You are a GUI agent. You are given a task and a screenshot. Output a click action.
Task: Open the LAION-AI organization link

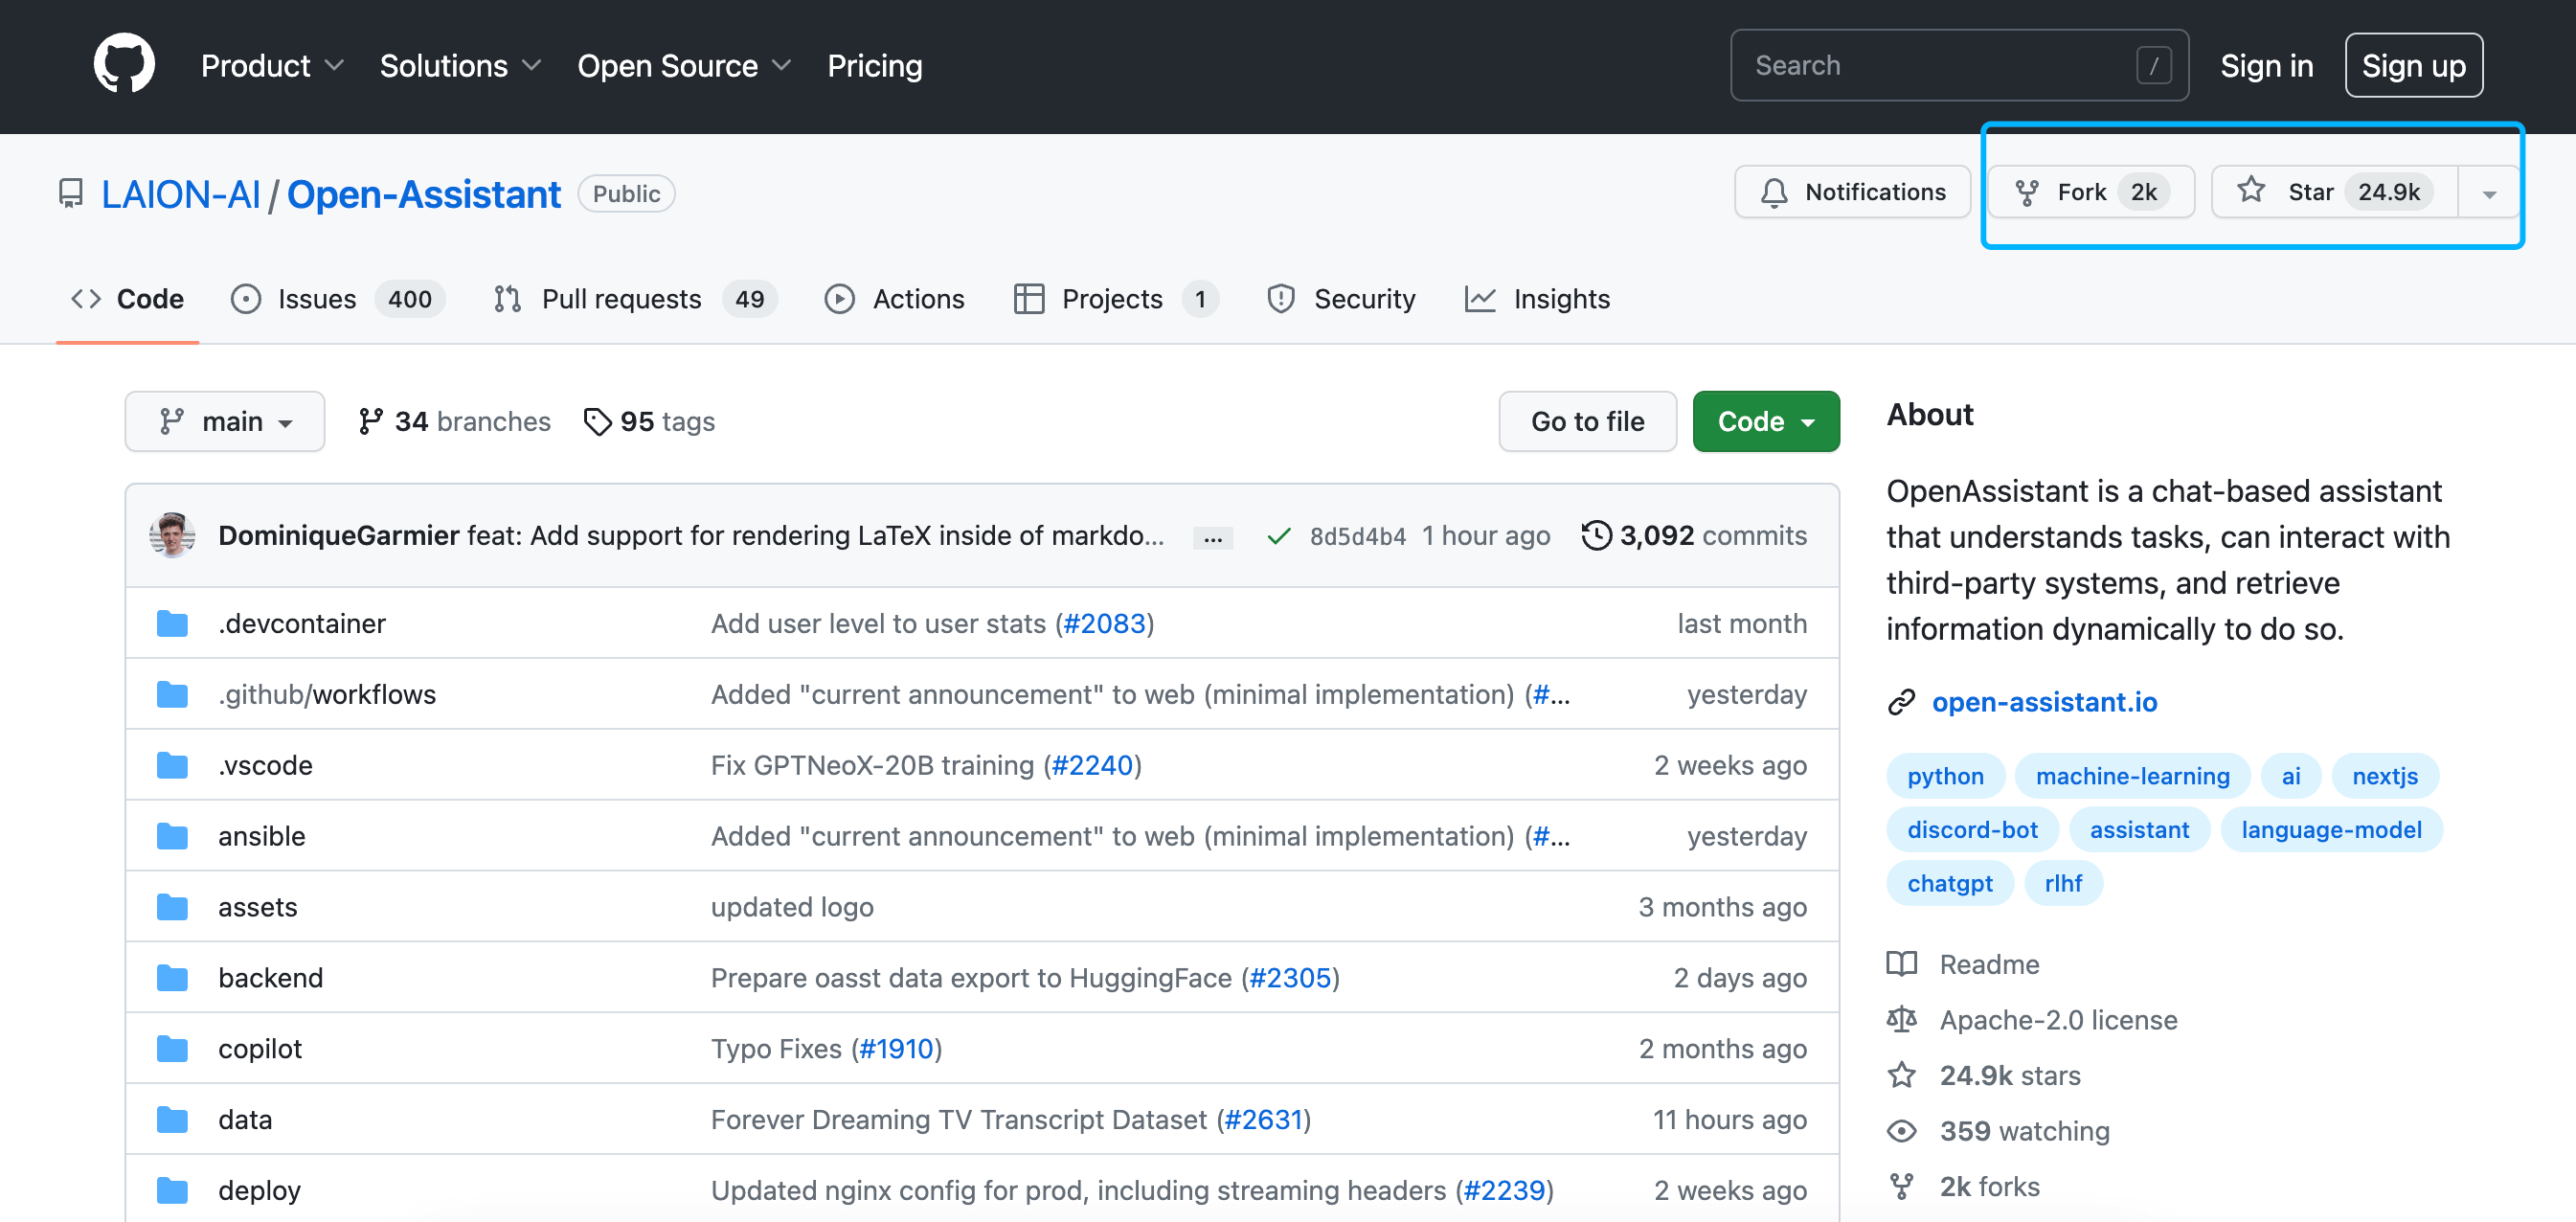tap(181, 194)
